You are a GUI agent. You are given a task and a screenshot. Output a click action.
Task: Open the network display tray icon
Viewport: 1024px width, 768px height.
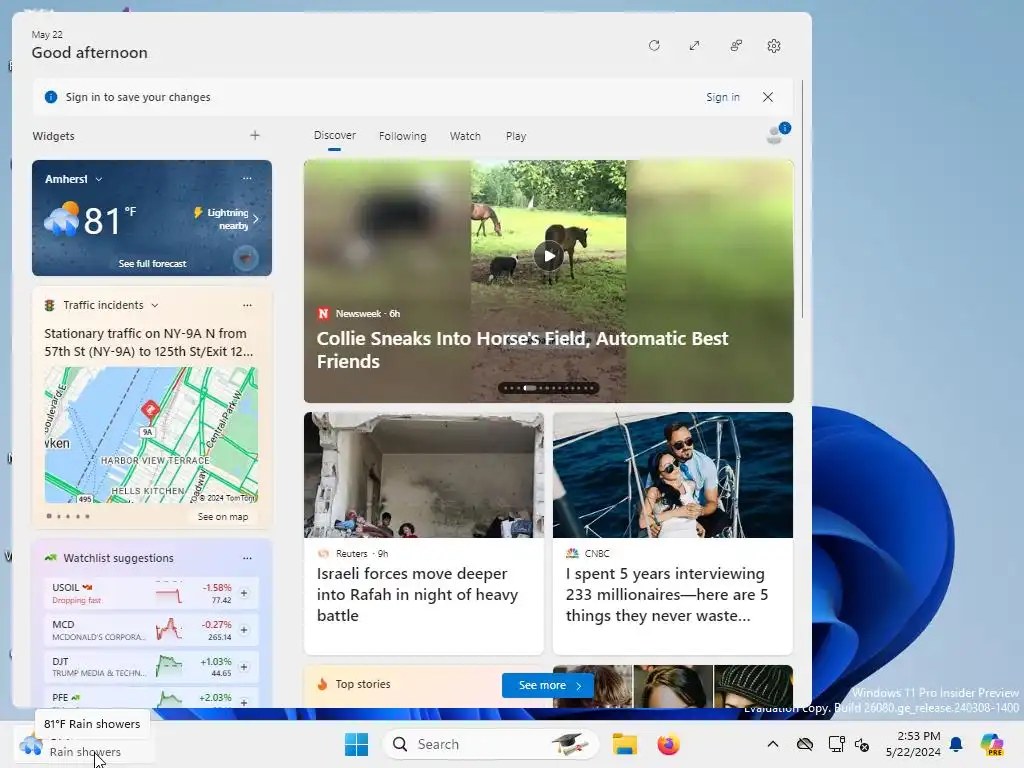(836, 744)
